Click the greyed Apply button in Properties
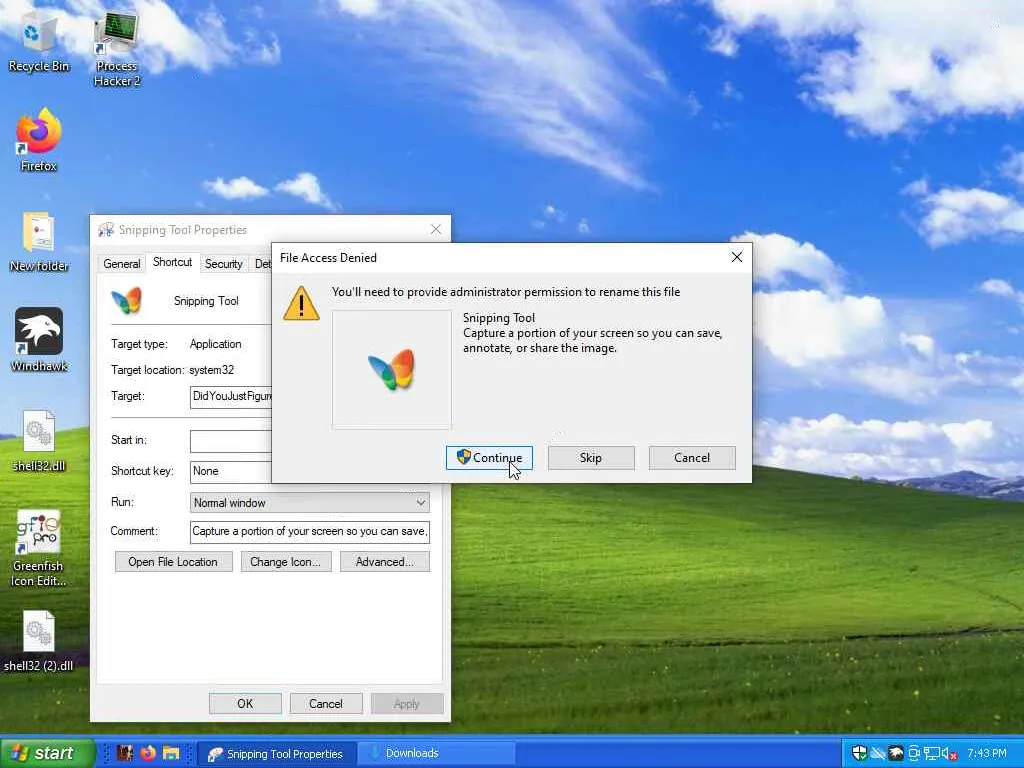 coord(407,703)
